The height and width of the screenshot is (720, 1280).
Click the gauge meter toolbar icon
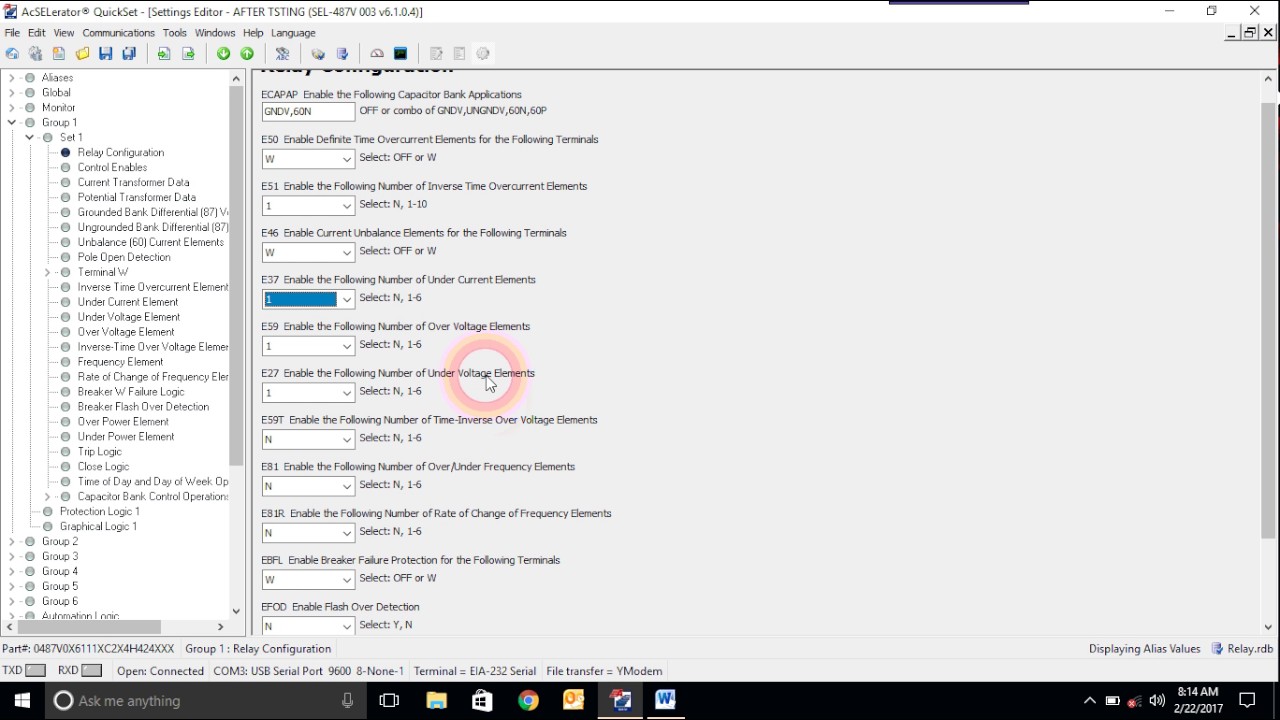(377, 54)
